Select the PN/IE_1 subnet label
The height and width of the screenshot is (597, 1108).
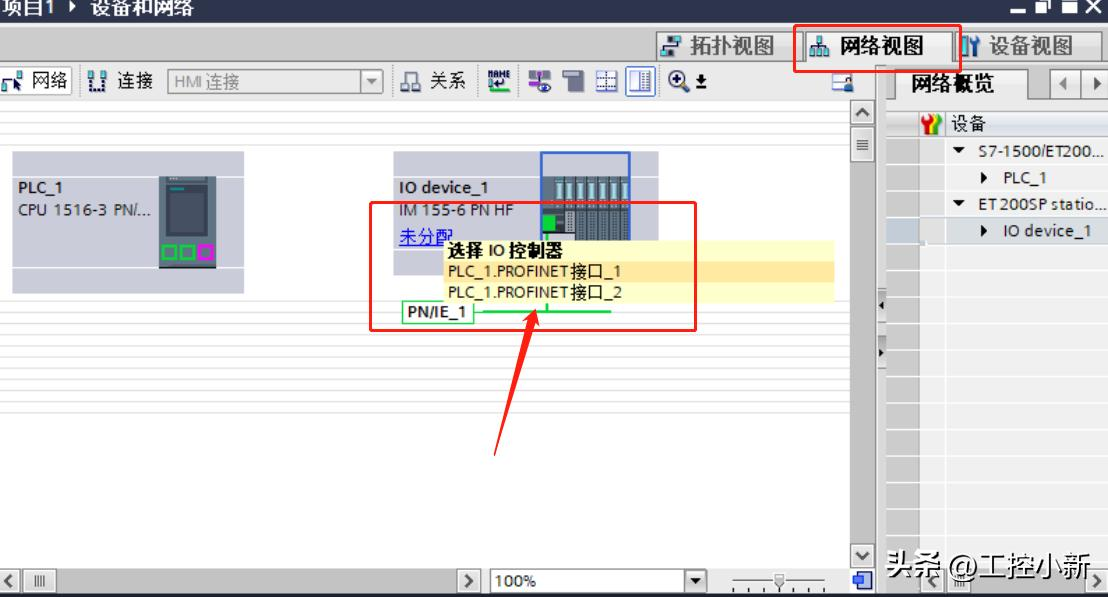click(x=437, y=312)
